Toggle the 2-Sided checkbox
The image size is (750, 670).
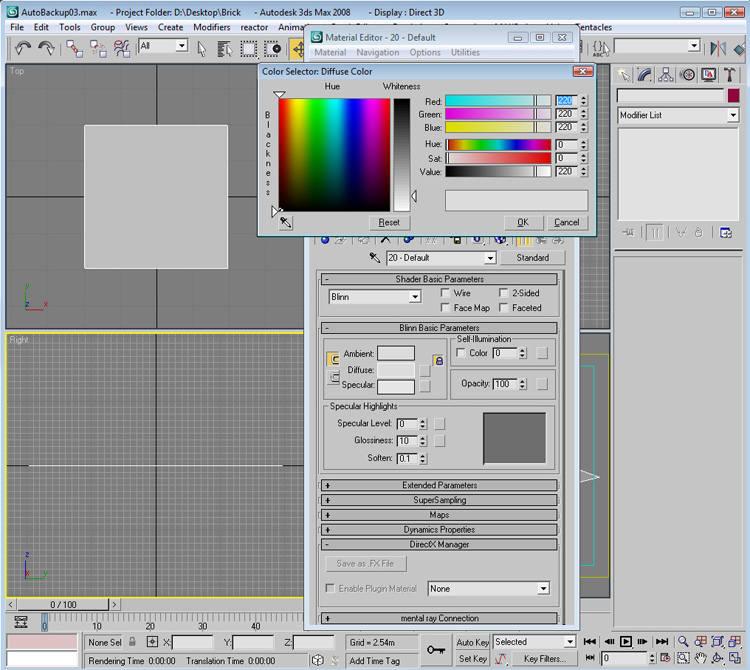(503, 293)
